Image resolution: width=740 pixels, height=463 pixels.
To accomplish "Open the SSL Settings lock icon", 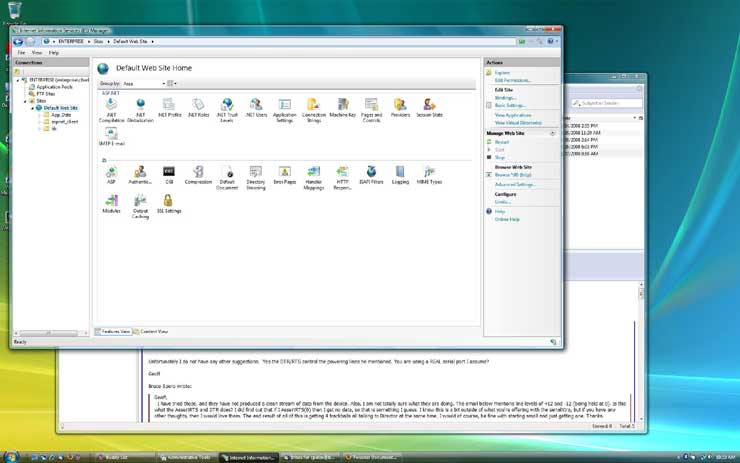I will 168,200.
